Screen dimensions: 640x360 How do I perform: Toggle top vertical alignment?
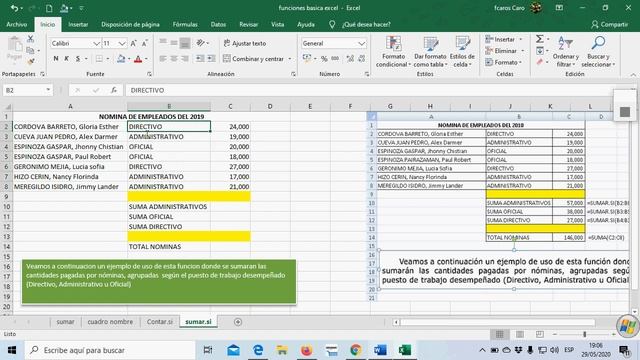(163, 42)
